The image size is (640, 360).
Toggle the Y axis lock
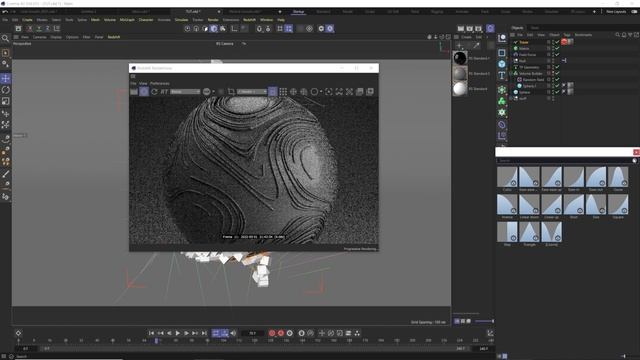39,29
